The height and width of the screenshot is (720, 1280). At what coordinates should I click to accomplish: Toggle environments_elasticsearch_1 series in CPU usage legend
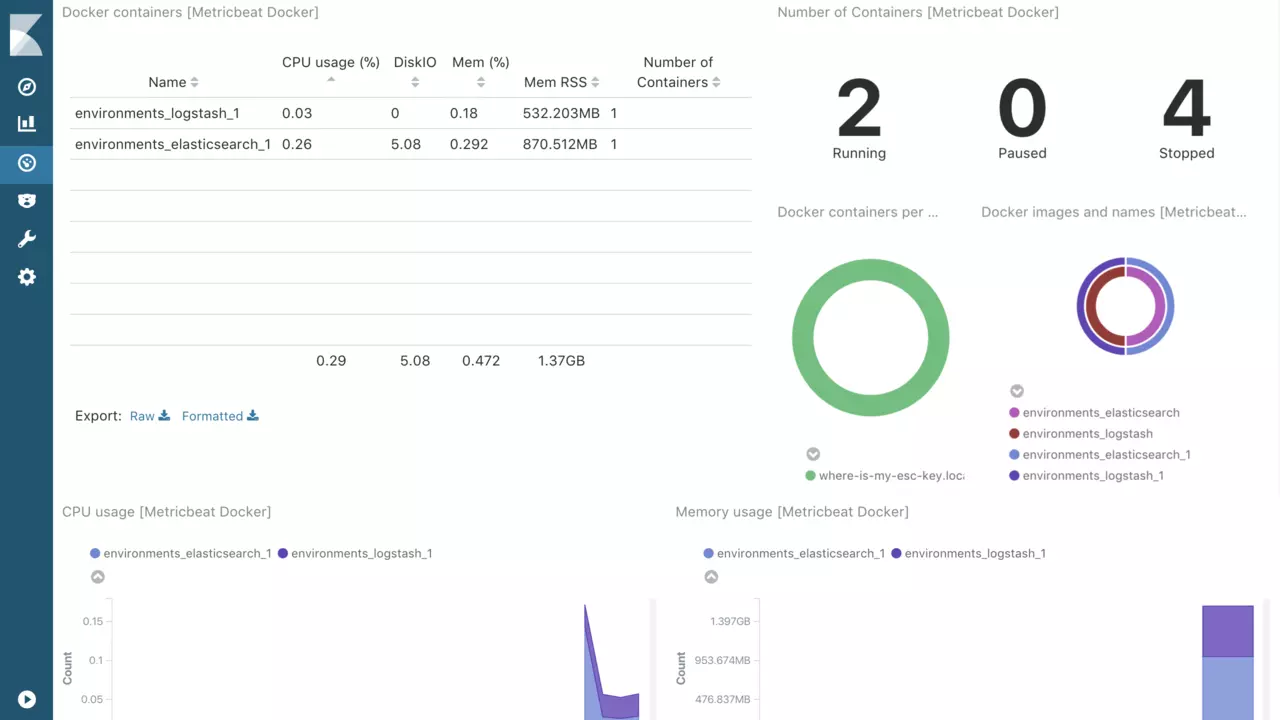(x=180, y=553)
